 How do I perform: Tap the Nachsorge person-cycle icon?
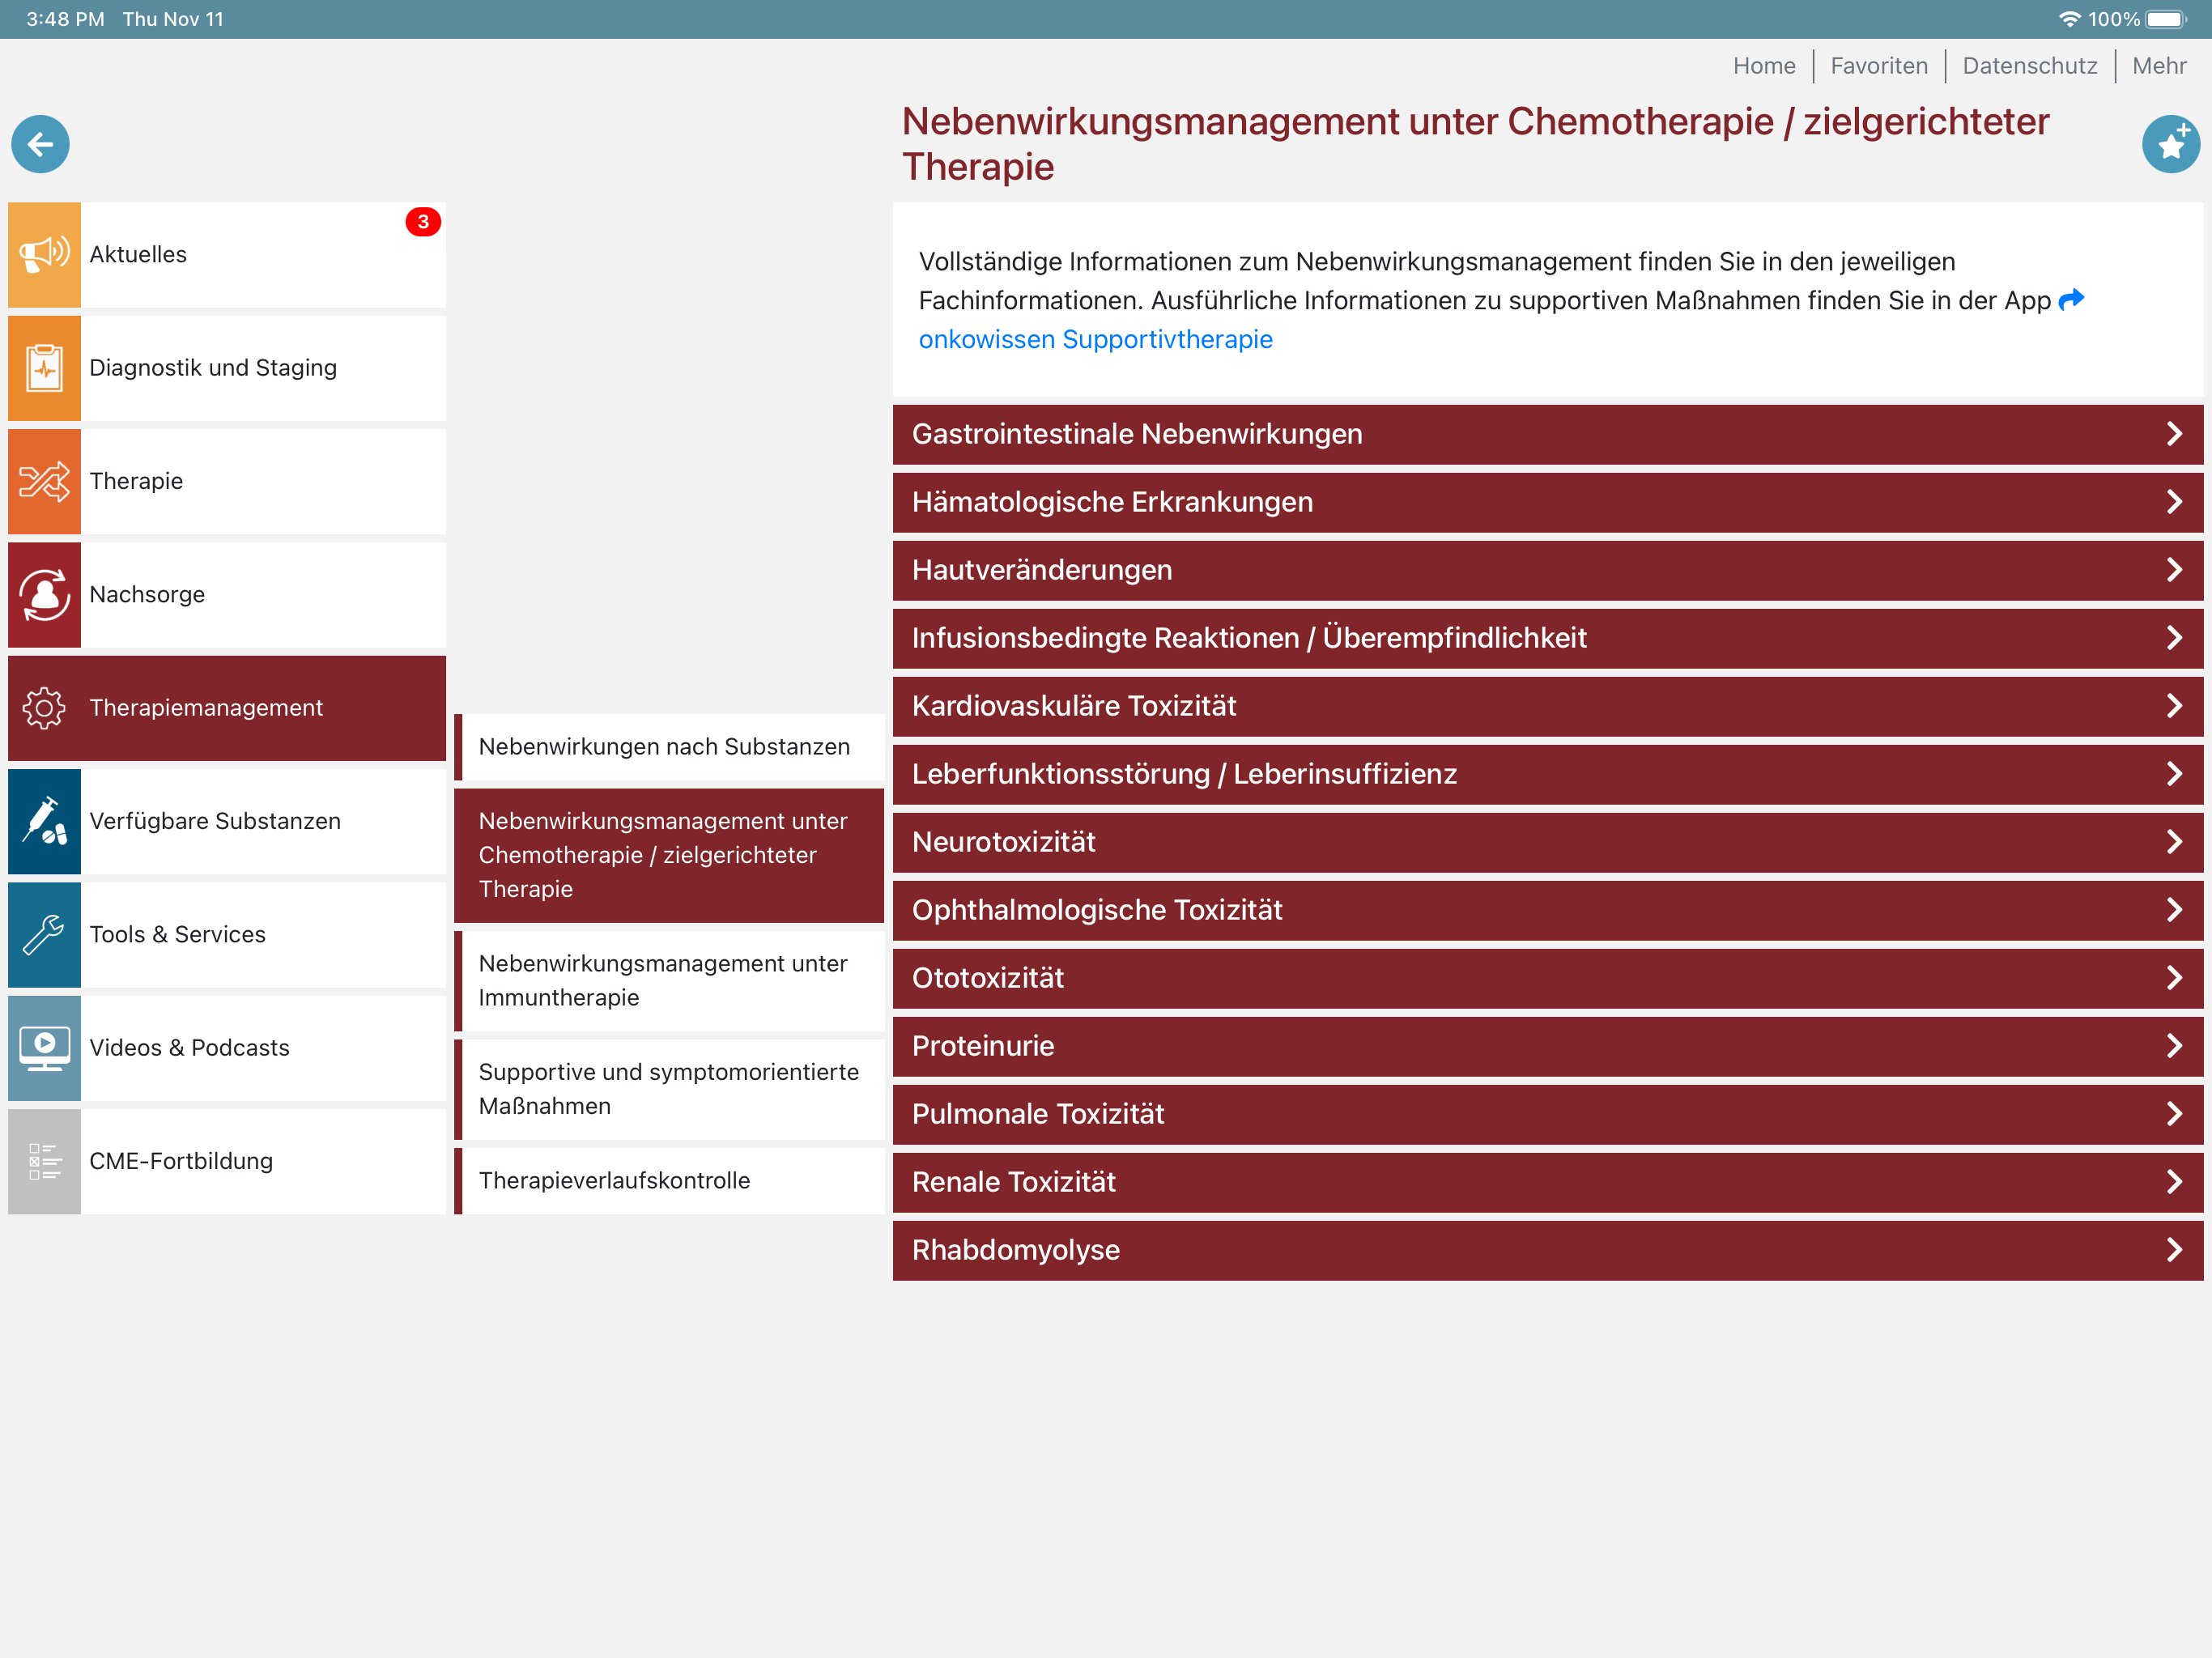44,594
